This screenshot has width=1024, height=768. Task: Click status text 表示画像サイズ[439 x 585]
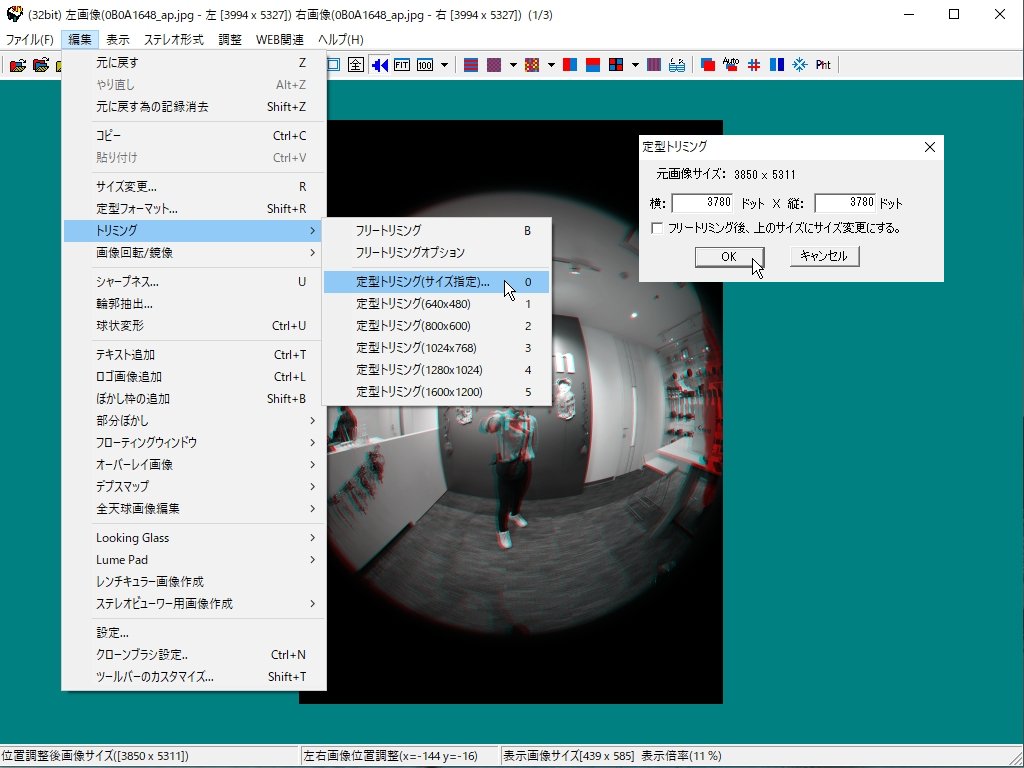(568, 756)
